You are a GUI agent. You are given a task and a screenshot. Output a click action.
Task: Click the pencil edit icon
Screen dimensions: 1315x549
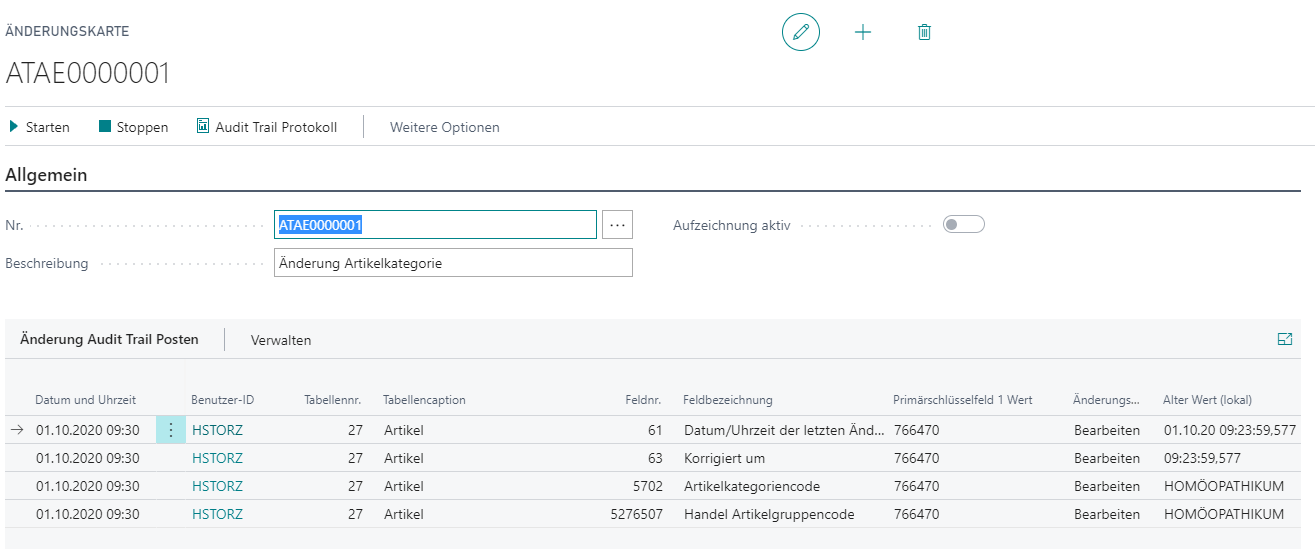tap(800, 33)
